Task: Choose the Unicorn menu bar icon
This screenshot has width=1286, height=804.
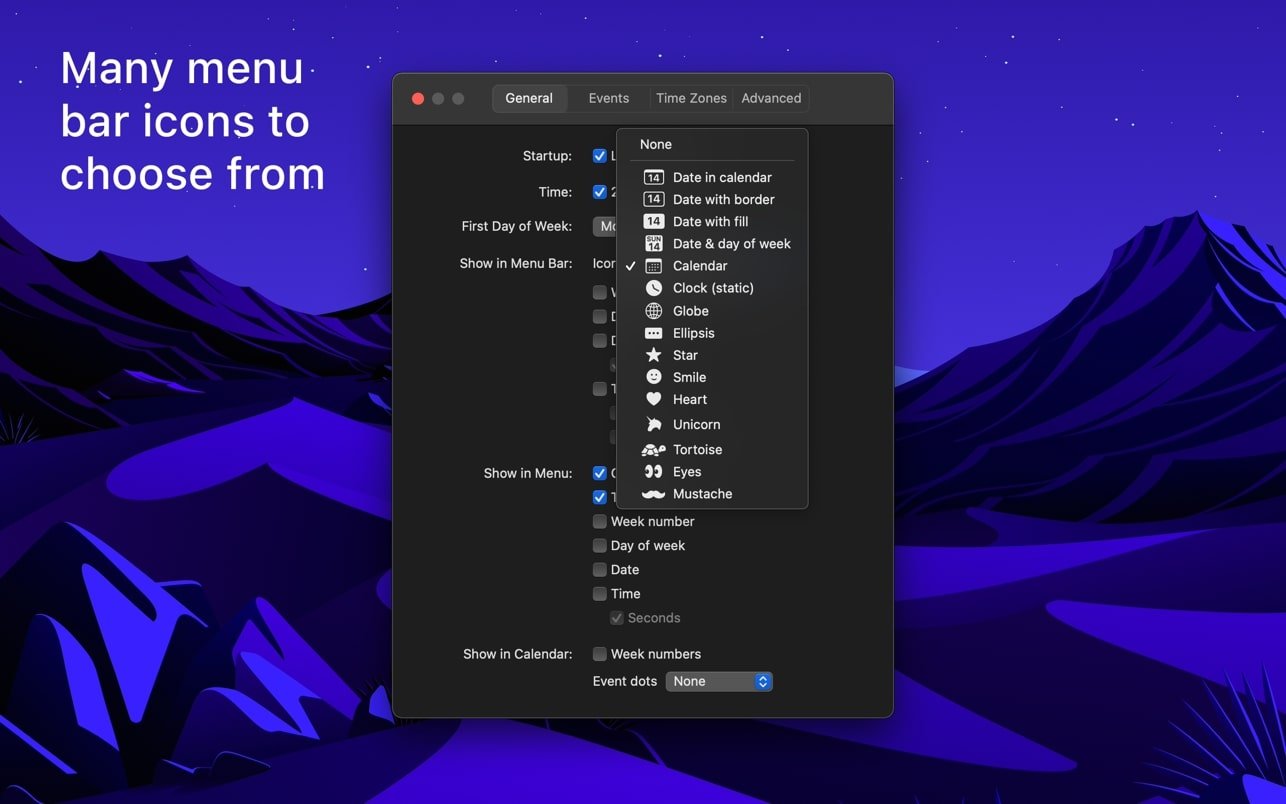Action: click(x=696, y=424)
